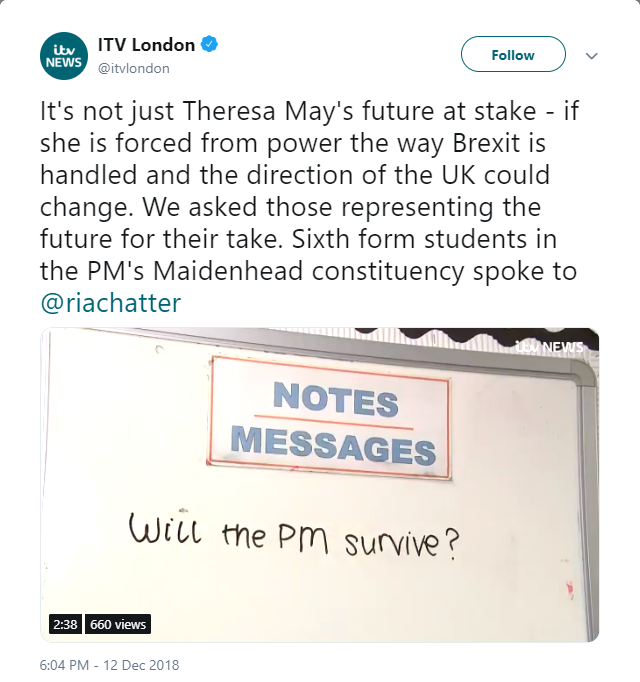Open the @itvlondon handle link

pos(133,68)
